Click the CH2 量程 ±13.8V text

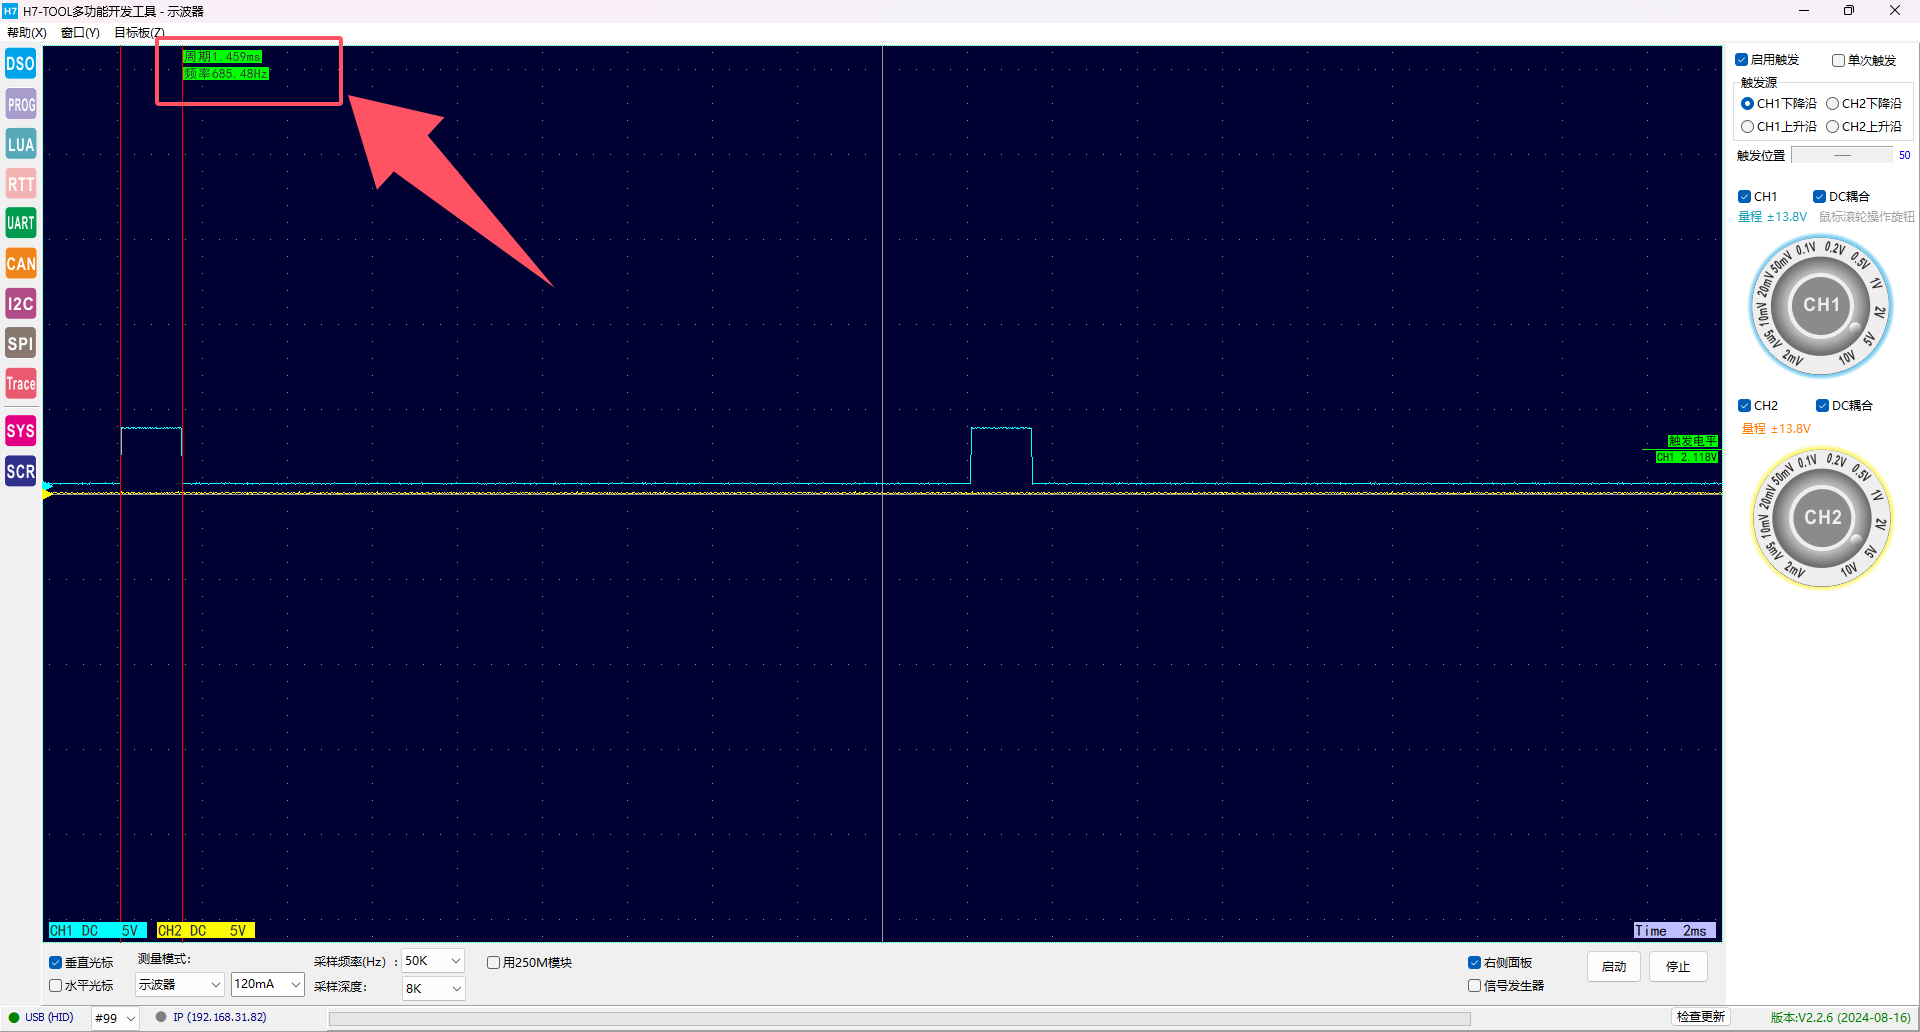1776,429
